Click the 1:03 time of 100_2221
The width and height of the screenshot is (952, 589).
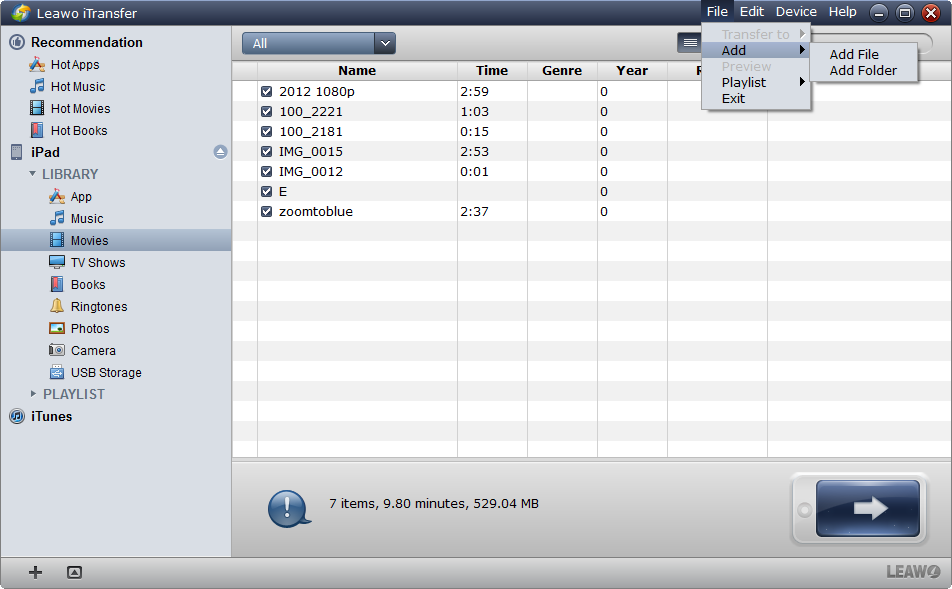(x=474, y=112)
